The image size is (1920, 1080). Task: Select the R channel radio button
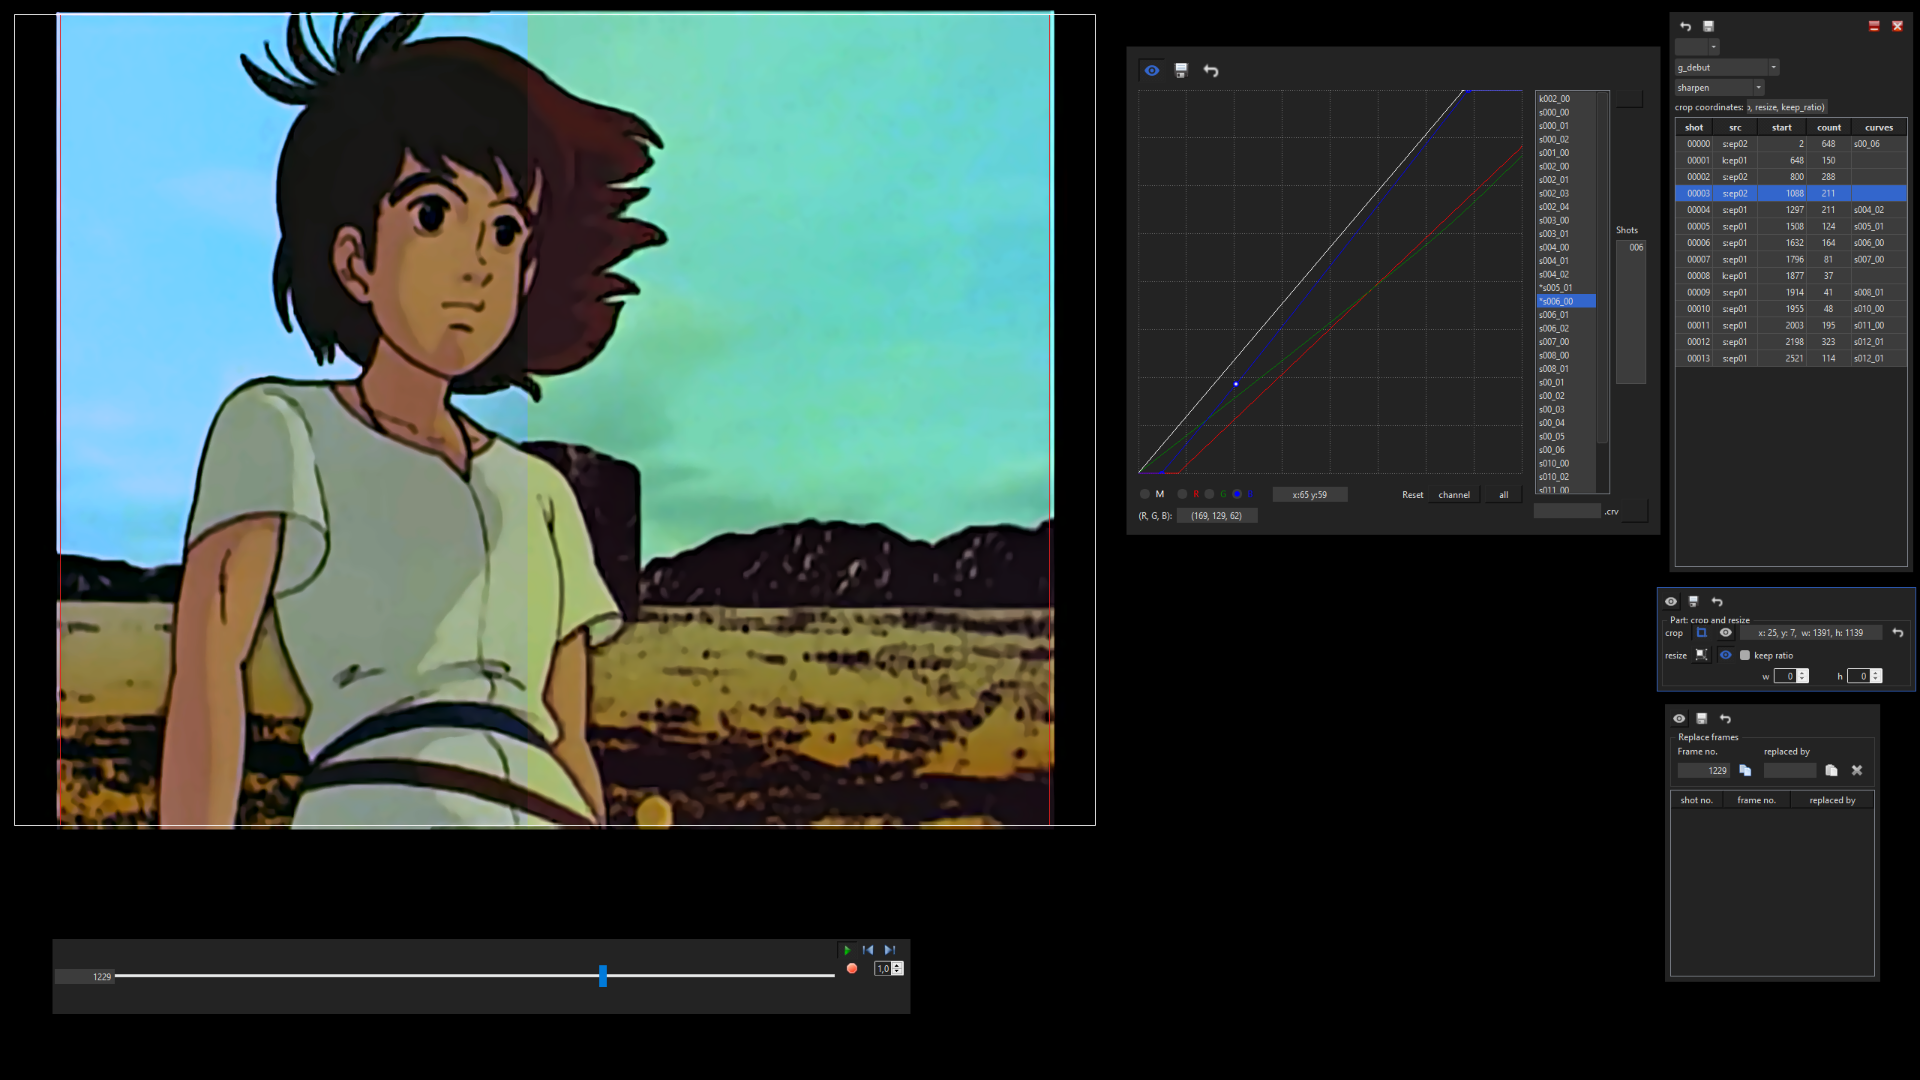click(x=1182, y=494)
